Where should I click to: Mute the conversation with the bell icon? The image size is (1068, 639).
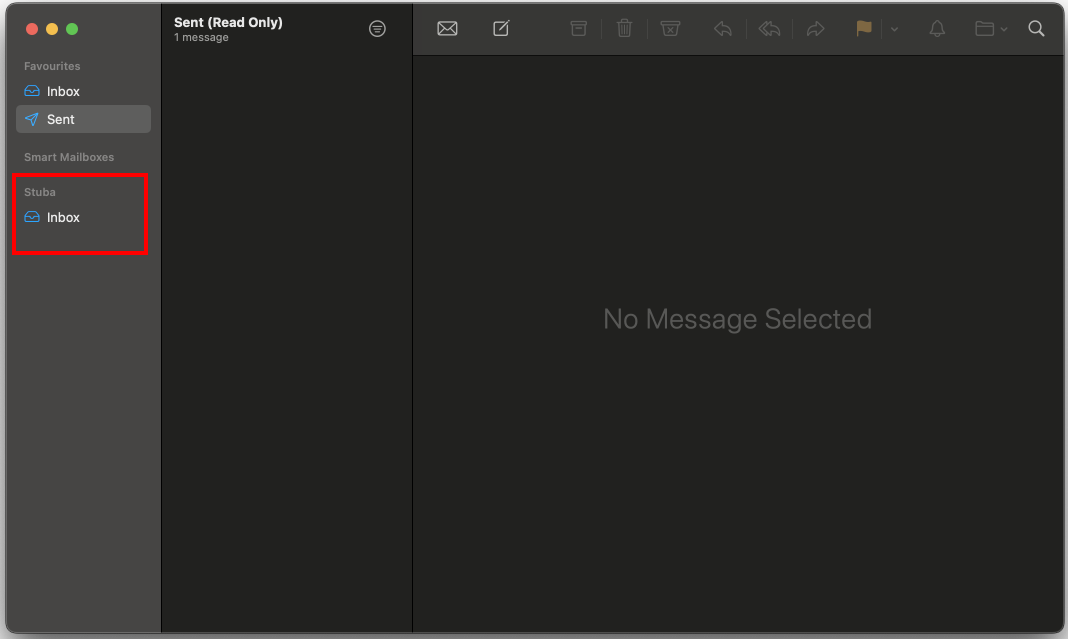coord(937,29)
